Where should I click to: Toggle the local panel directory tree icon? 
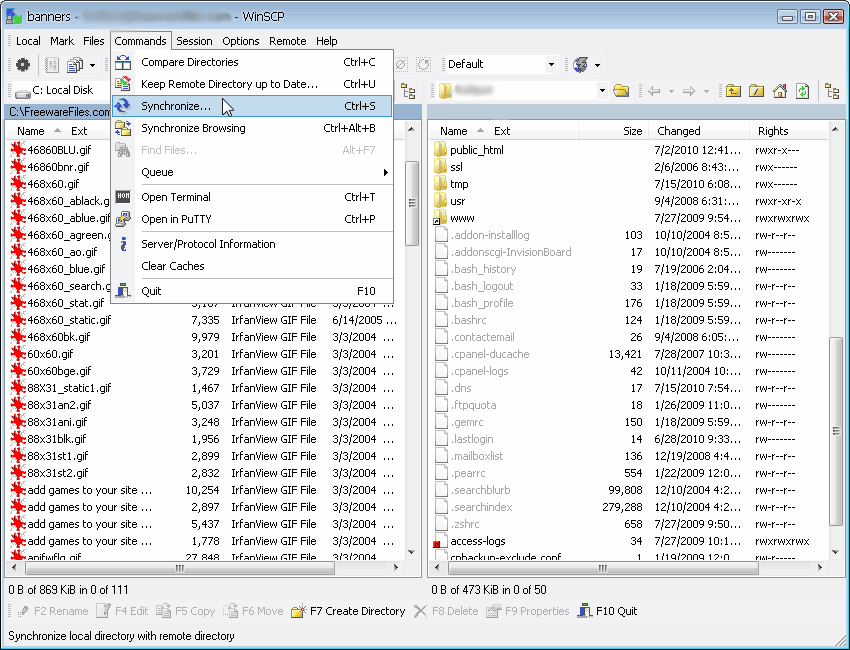pos(408,91)
